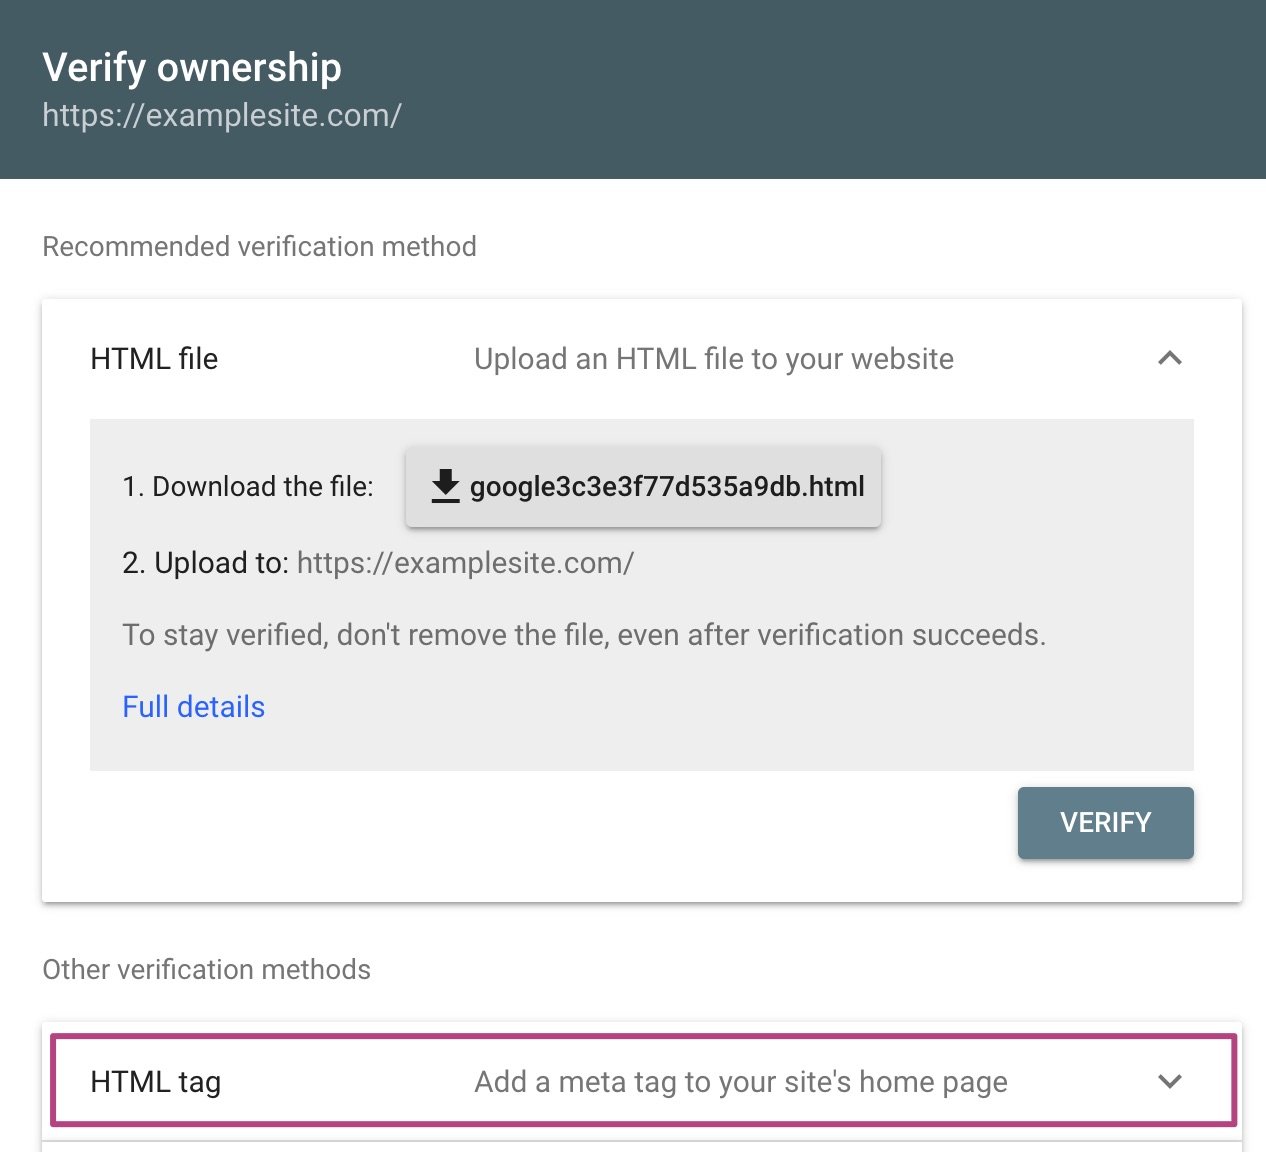Open the Full details link
Screen dimensions: 1266x1152
193,707
